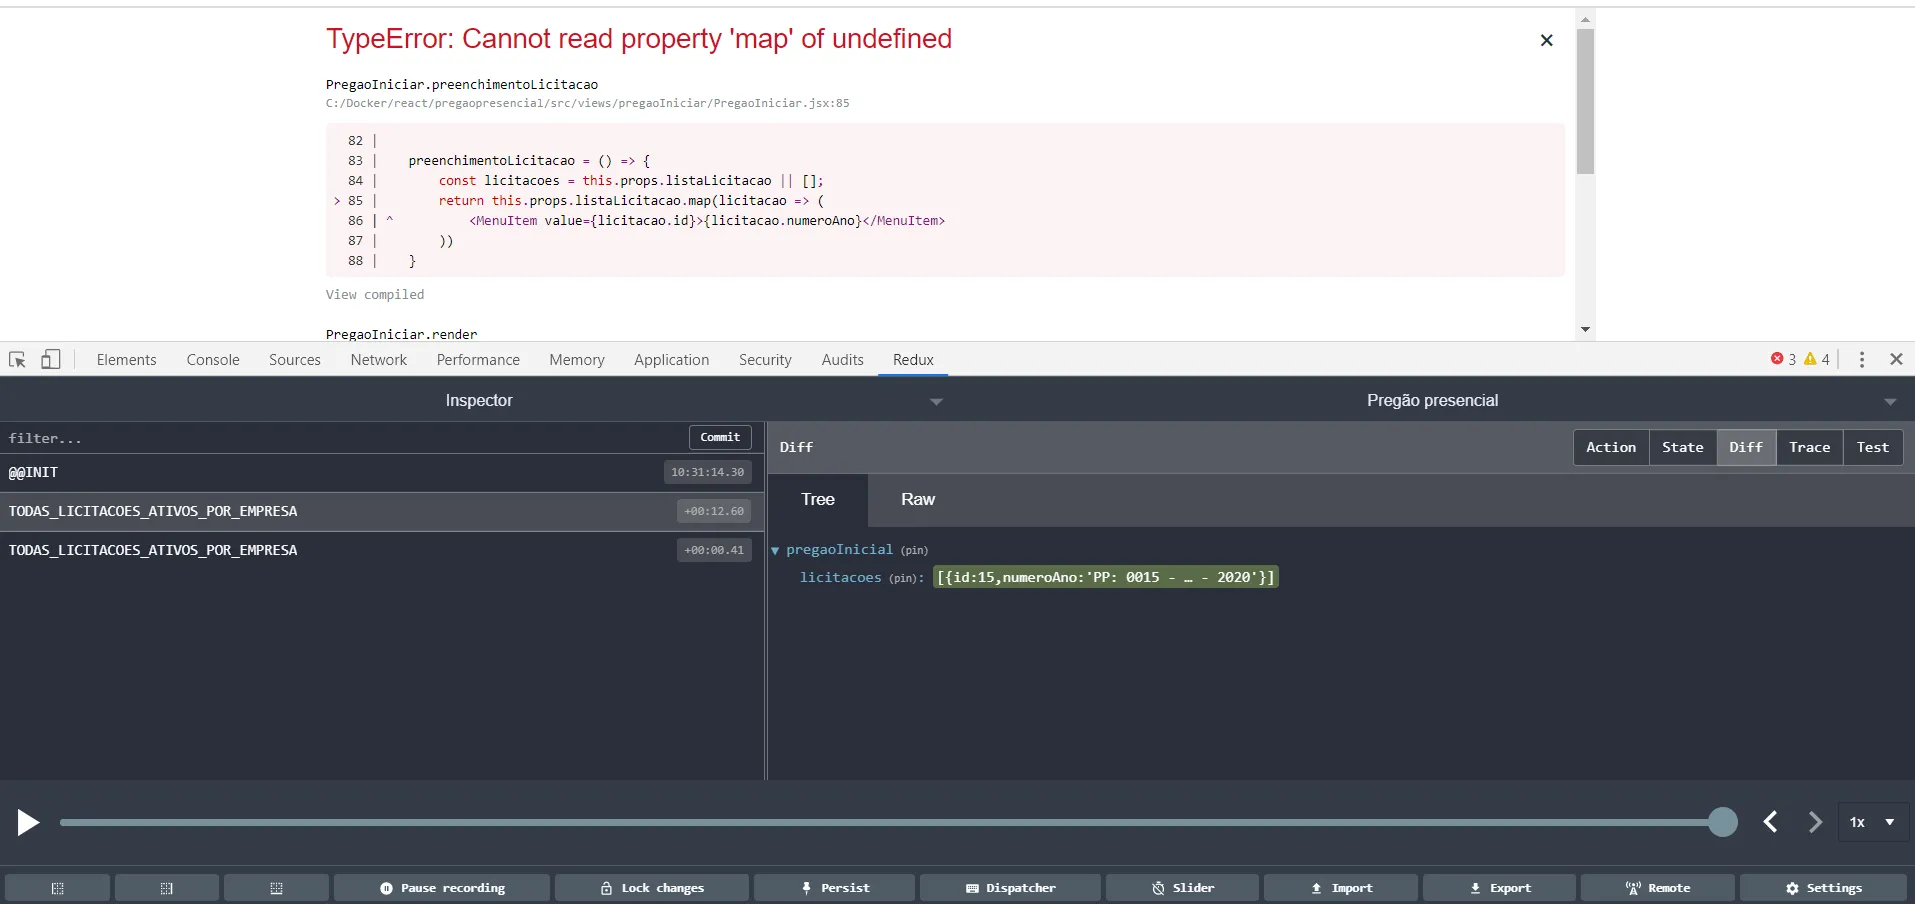Viewport: 1915px width, 904px height.
Task: Open Redux DevTools Settings
Action: [x=1823, y=888]
